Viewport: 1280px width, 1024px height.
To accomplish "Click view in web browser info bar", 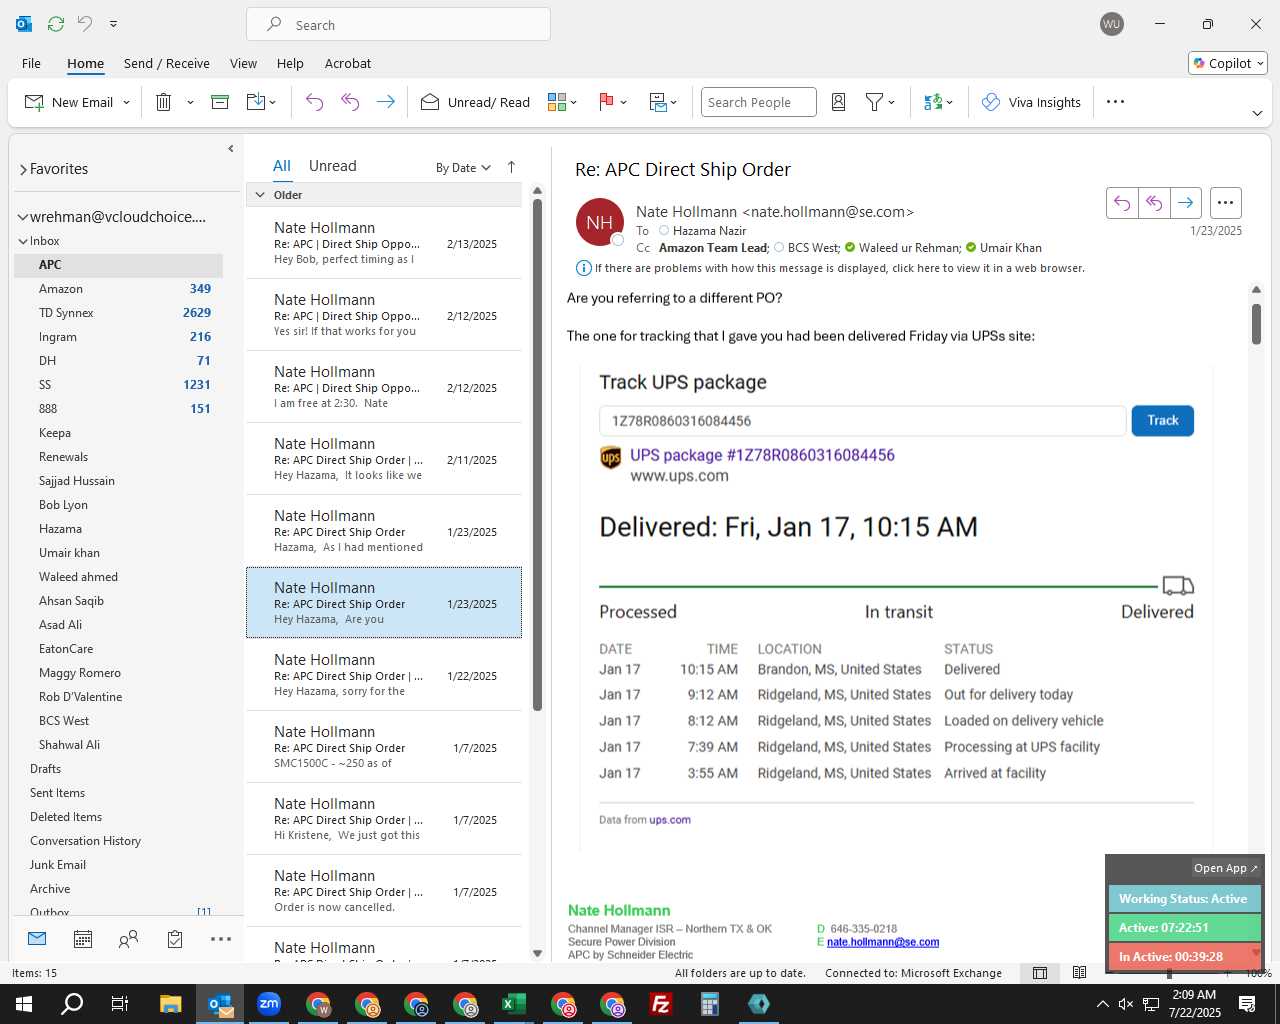I will click(x=839, y=268).
